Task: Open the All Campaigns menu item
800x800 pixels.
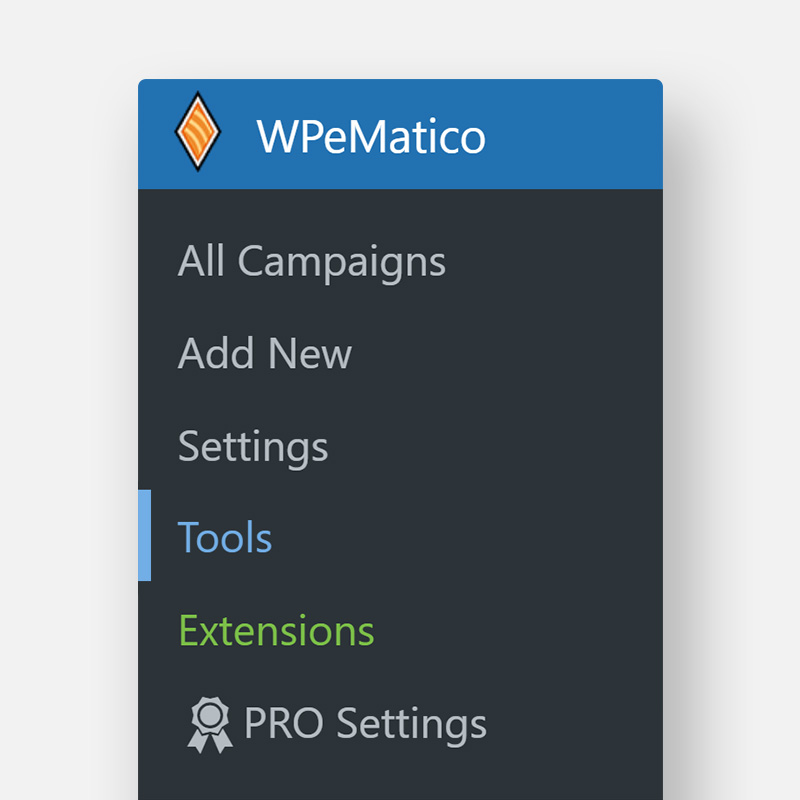Action: coord(312,262)
